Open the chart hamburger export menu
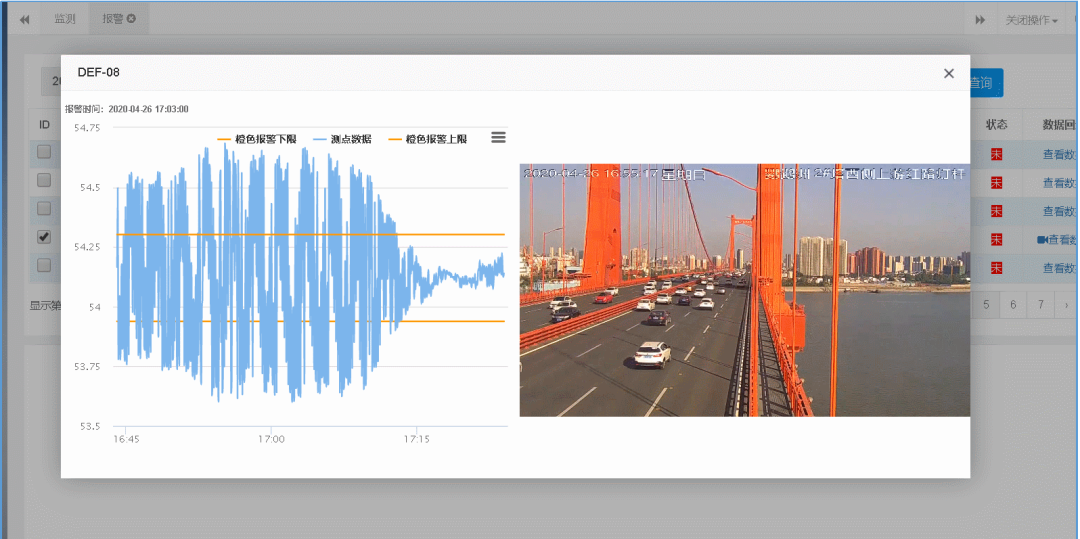This screenshot has width=1080, height=539. (498, 138)
